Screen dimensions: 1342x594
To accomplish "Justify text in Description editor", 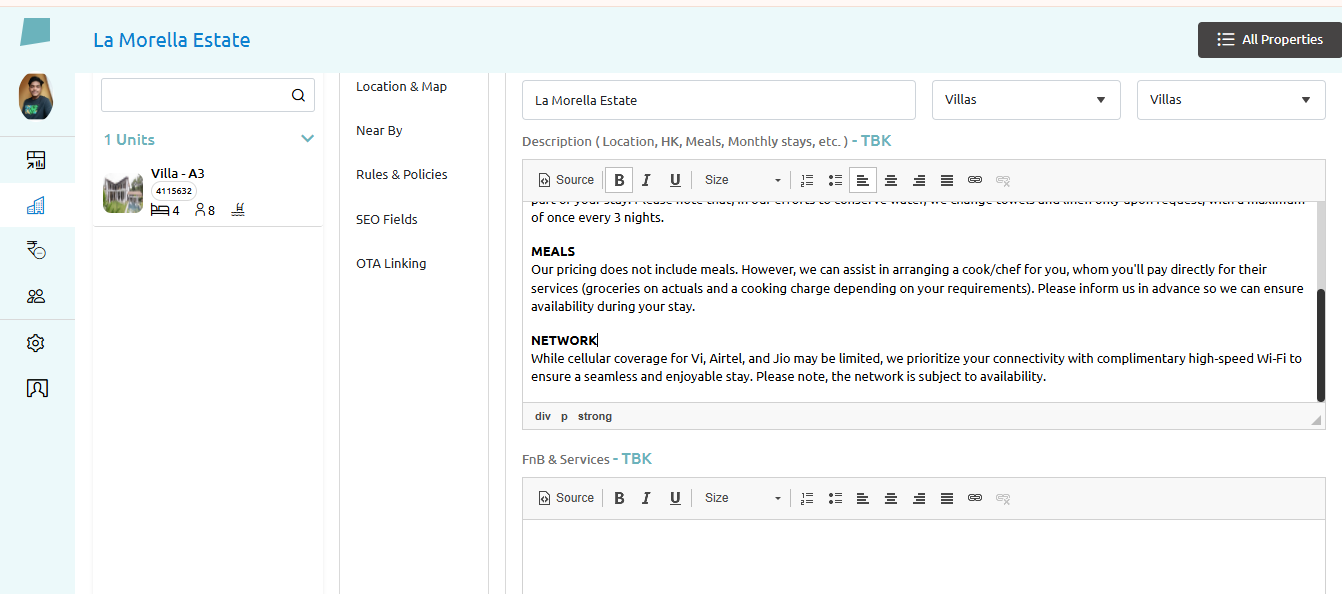I will 946,180.
